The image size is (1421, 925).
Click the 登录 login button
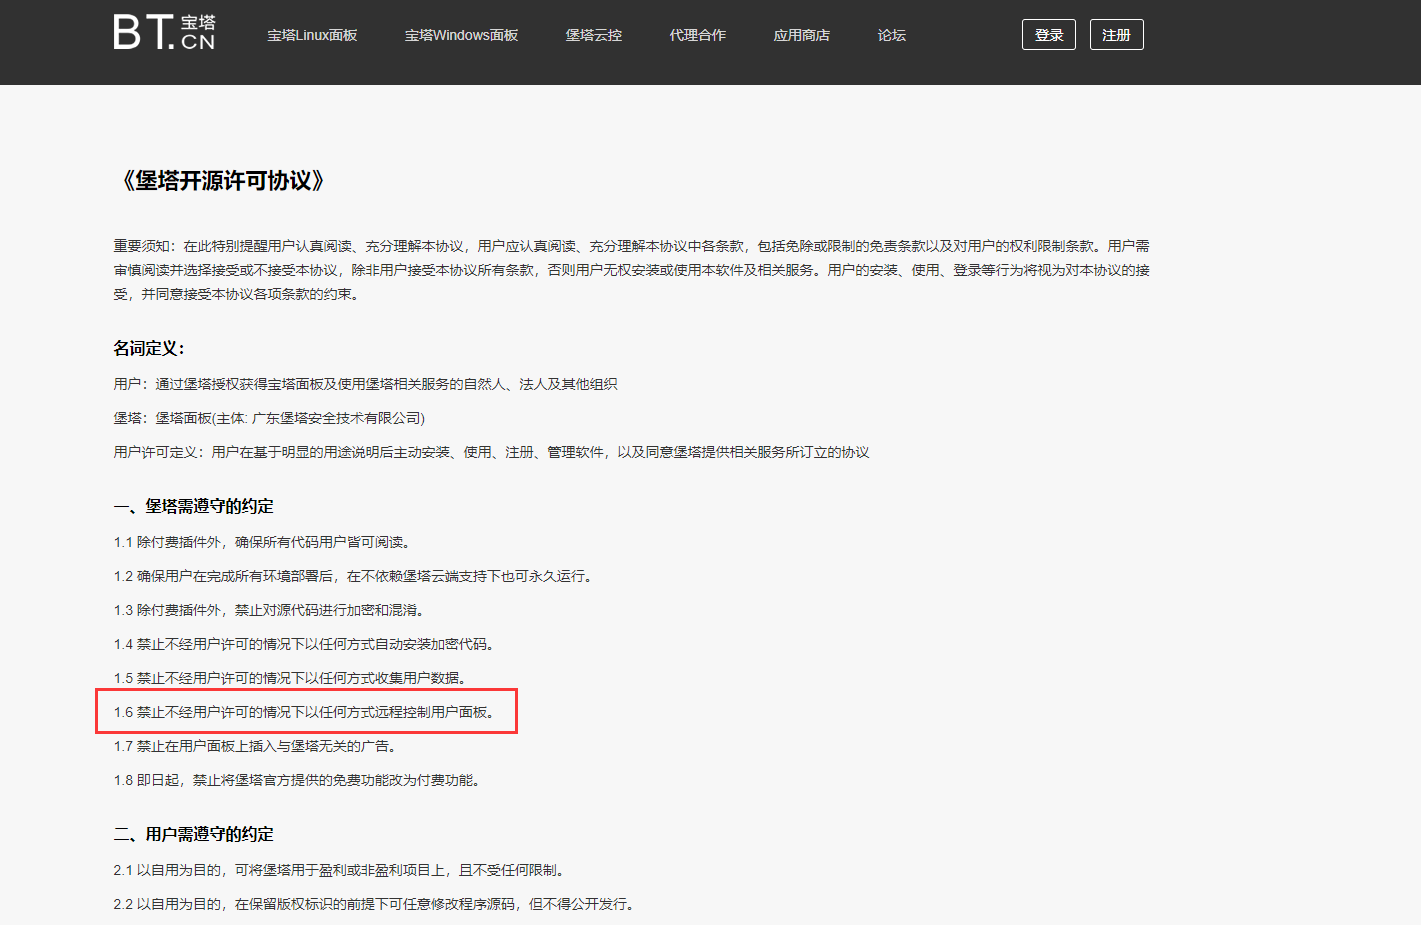point(1049,35)
